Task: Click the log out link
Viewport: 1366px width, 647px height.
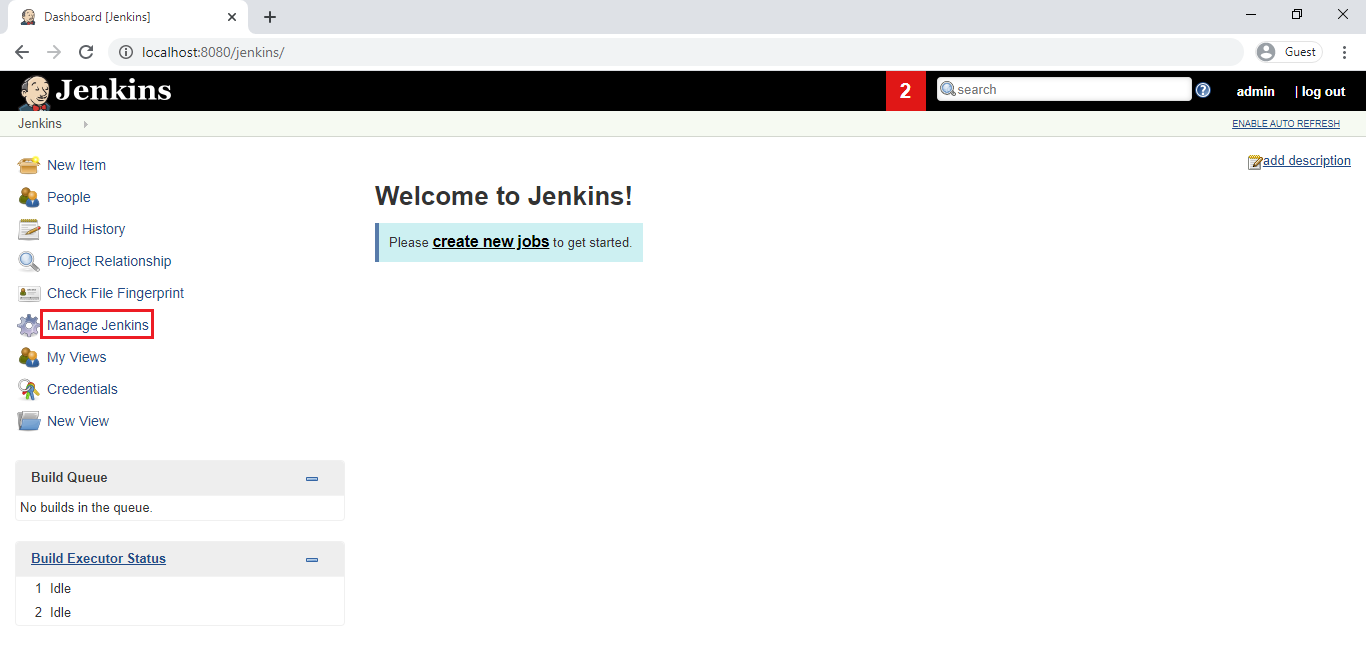Action: (1324, 91)
